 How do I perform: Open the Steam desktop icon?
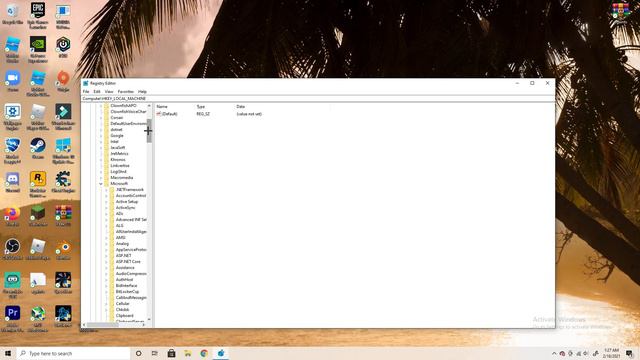tap(38, 148)
